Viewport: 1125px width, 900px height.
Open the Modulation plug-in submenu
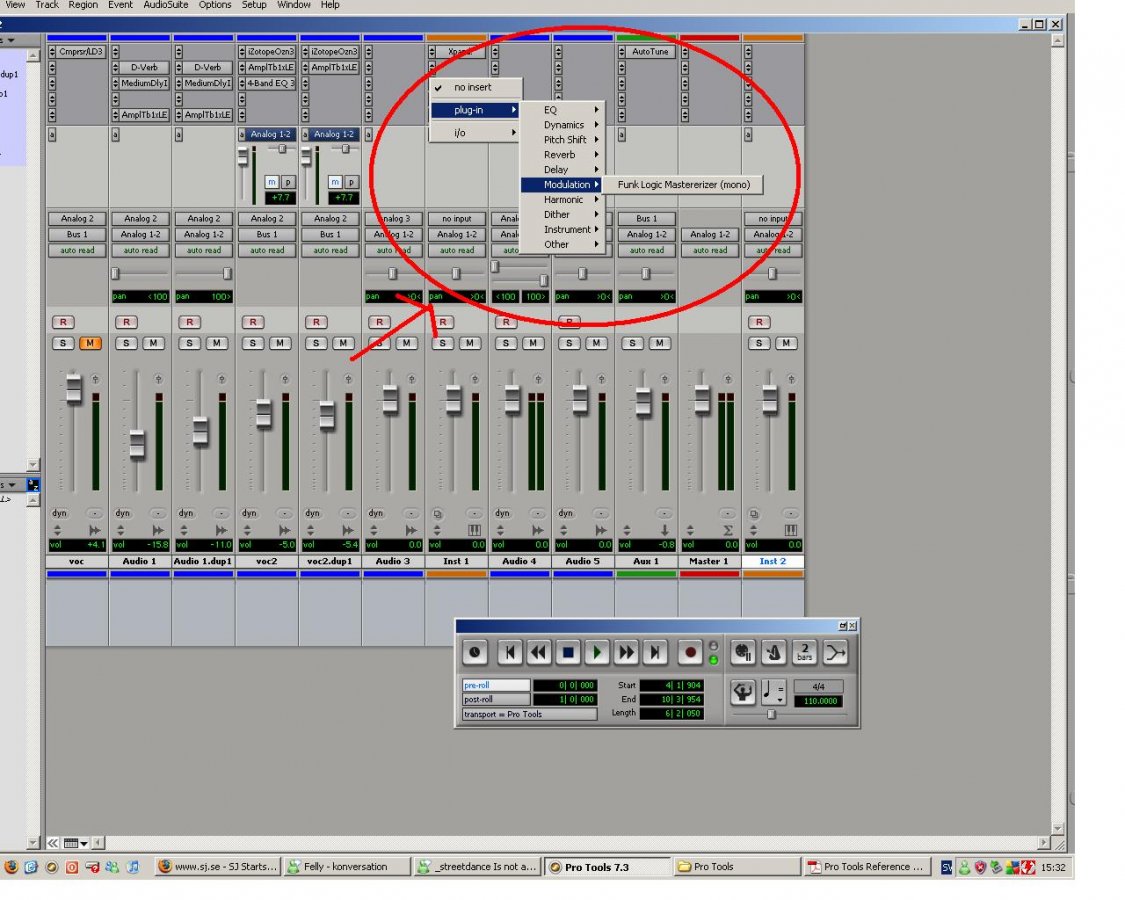click(x=566, y=184)
